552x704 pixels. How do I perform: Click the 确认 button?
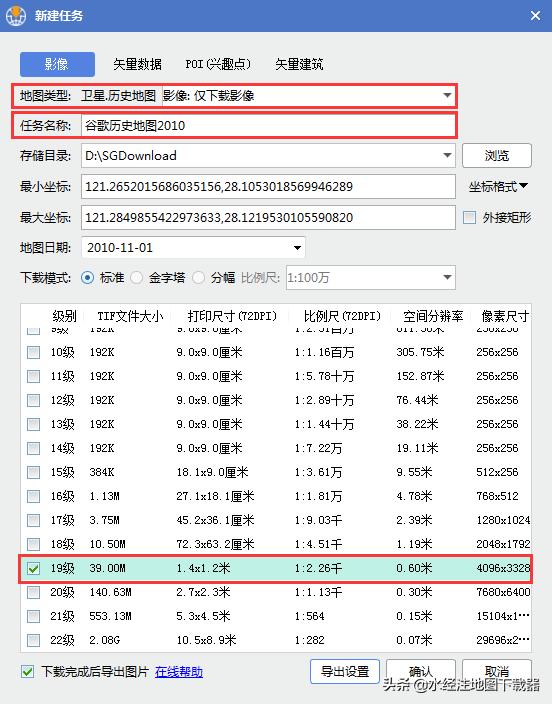(x=421, y=672)
